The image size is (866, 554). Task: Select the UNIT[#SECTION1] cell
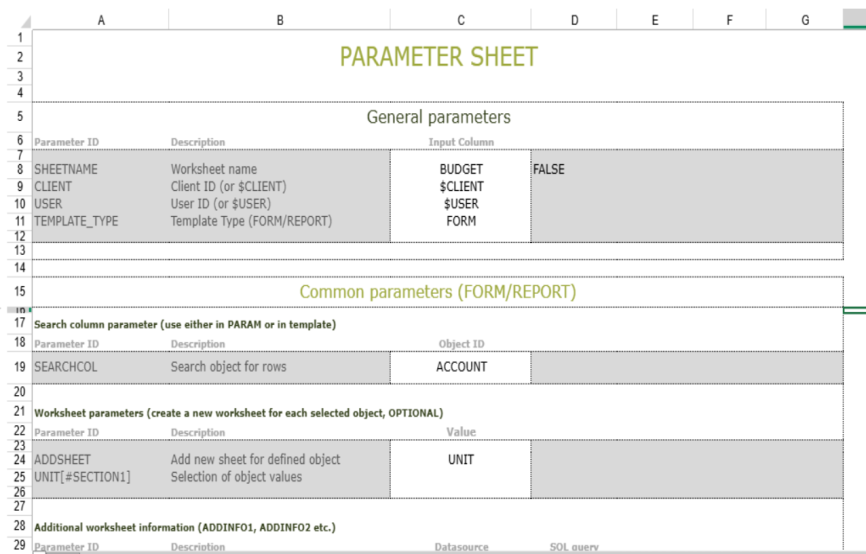[x=101, y=477]
